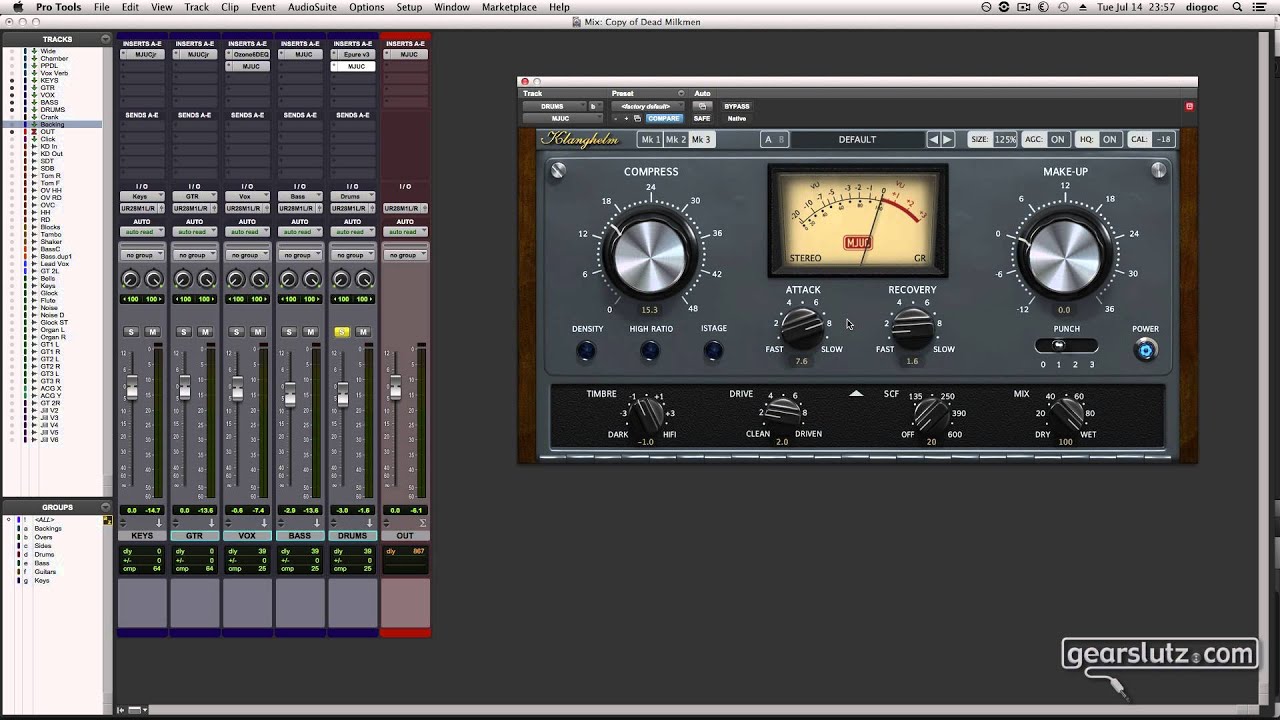Viewport: 1280px width, 720px height.
Task: Open Bass input path dropdown
Action: [x=300, y=197]
